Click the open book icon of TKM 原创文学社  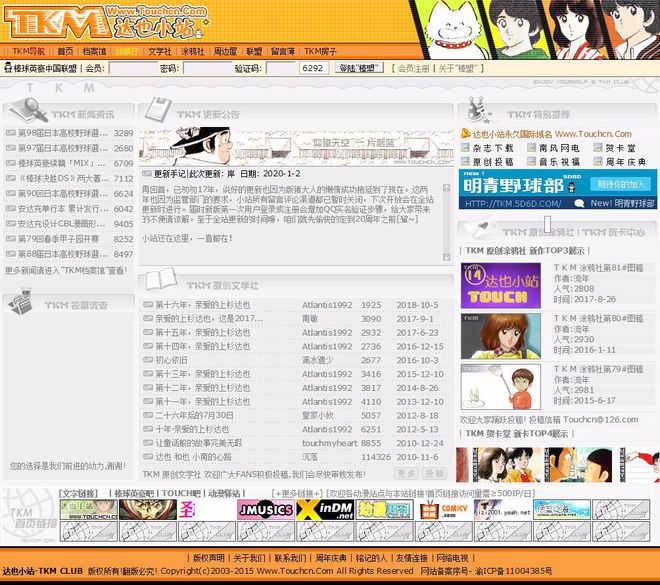161,279
